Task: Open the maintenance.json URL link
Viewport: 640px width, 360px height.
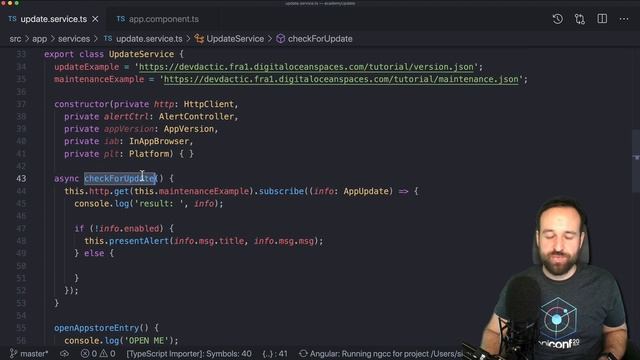Action: (x=341, y=79)
